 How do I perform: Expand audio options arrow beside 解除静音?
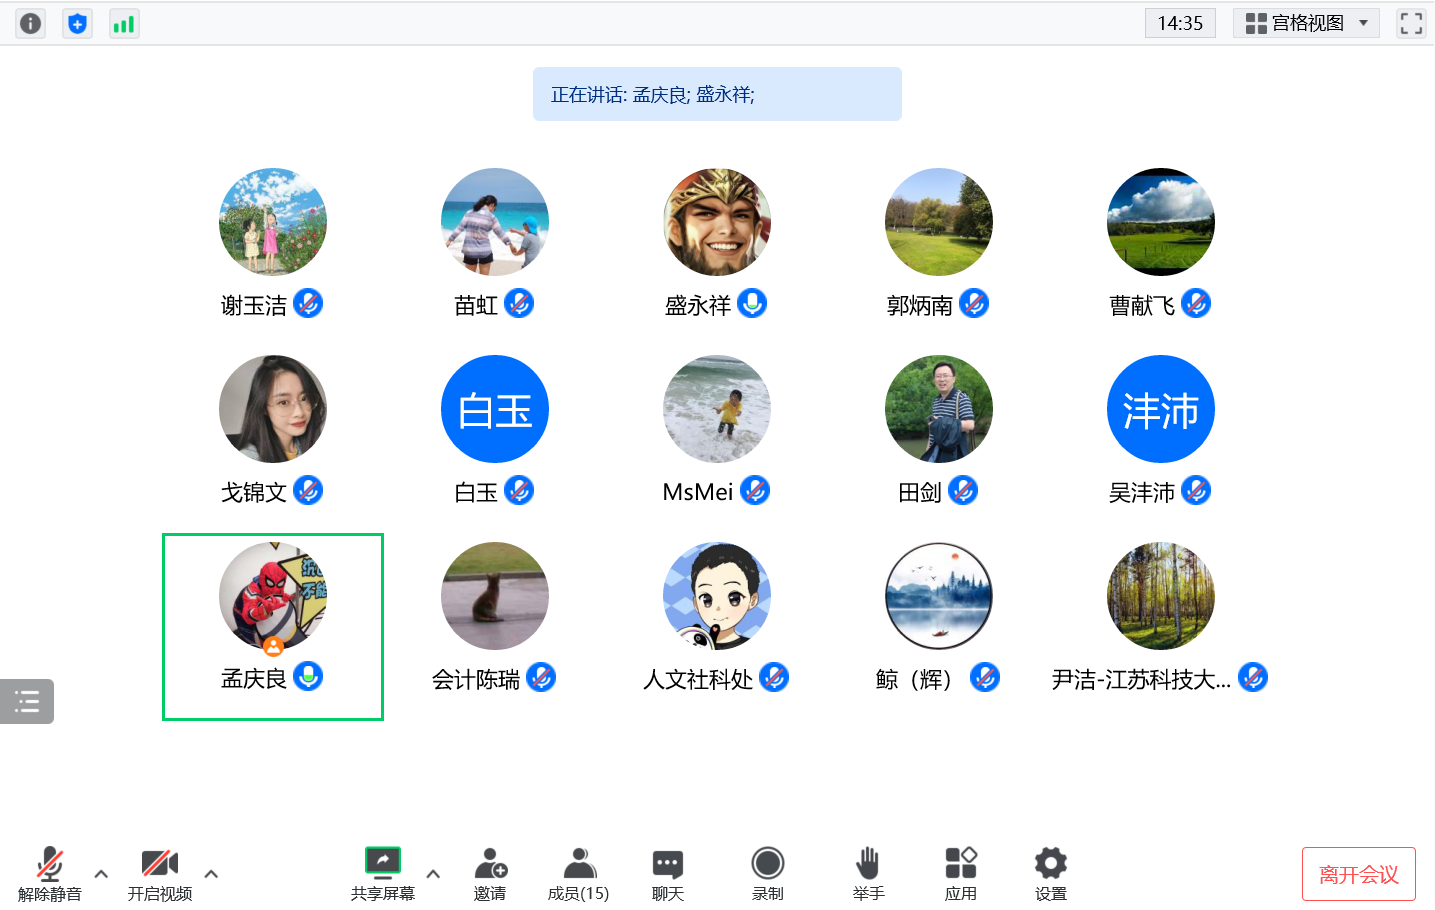coord(101,874)
